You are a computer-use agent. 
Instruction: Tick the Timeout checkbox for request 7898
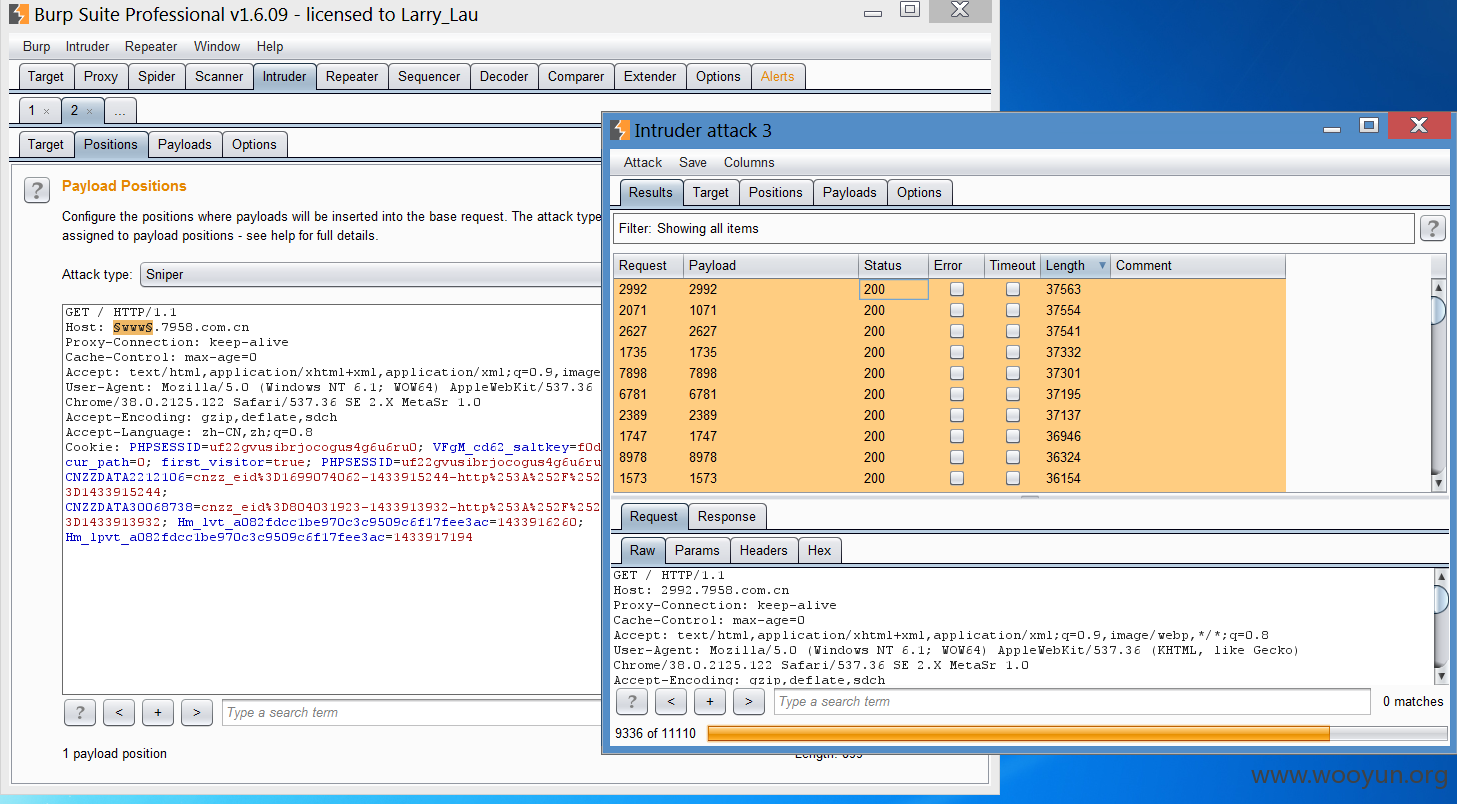click(1013, 373)
